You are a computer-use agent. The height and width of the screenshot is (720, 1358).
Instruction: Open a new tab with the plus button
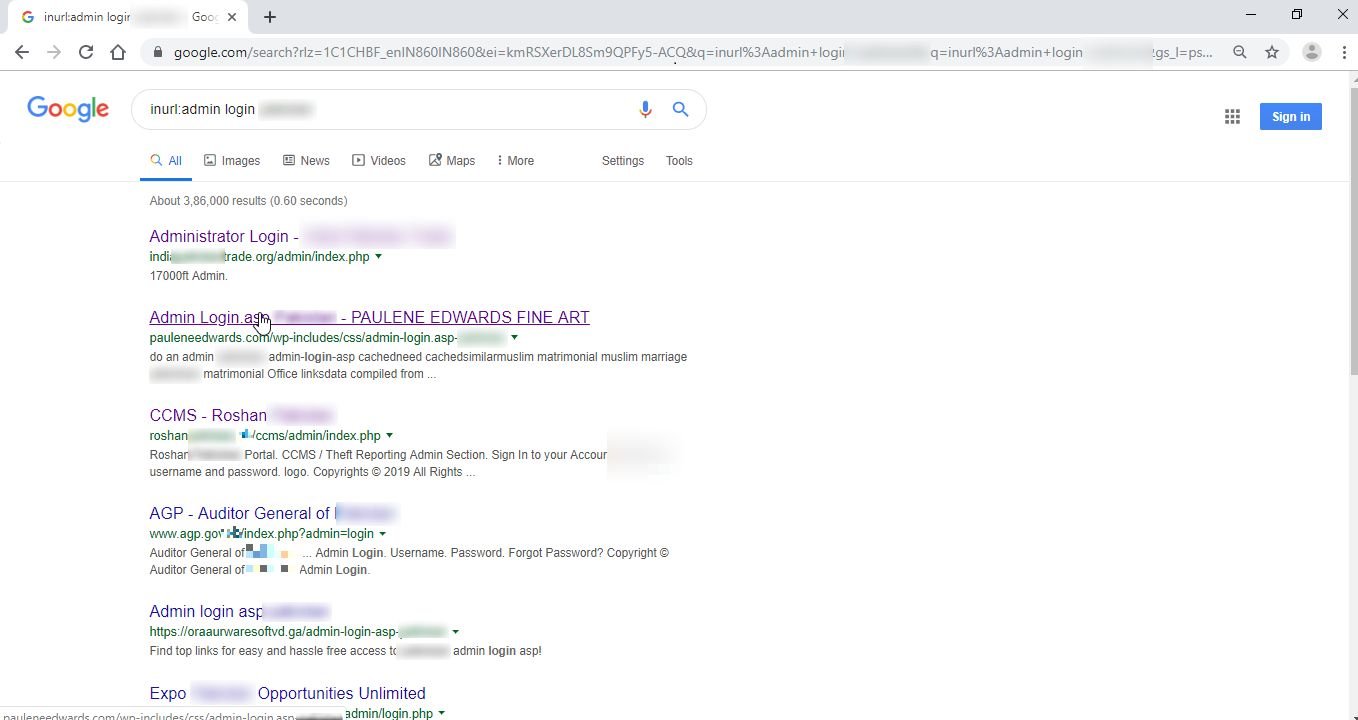point(270,17)
